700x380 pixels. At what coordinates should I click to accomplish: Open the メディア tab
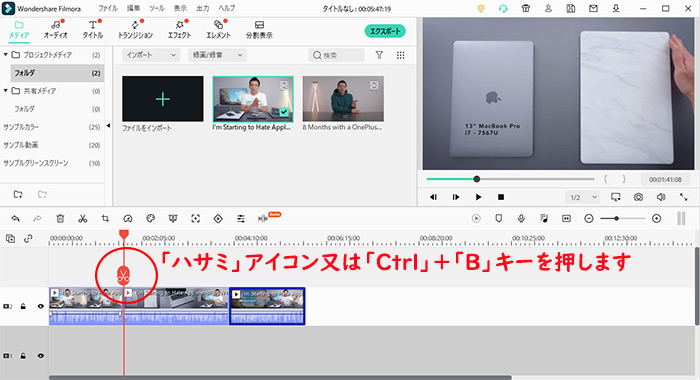pos(19,30)
